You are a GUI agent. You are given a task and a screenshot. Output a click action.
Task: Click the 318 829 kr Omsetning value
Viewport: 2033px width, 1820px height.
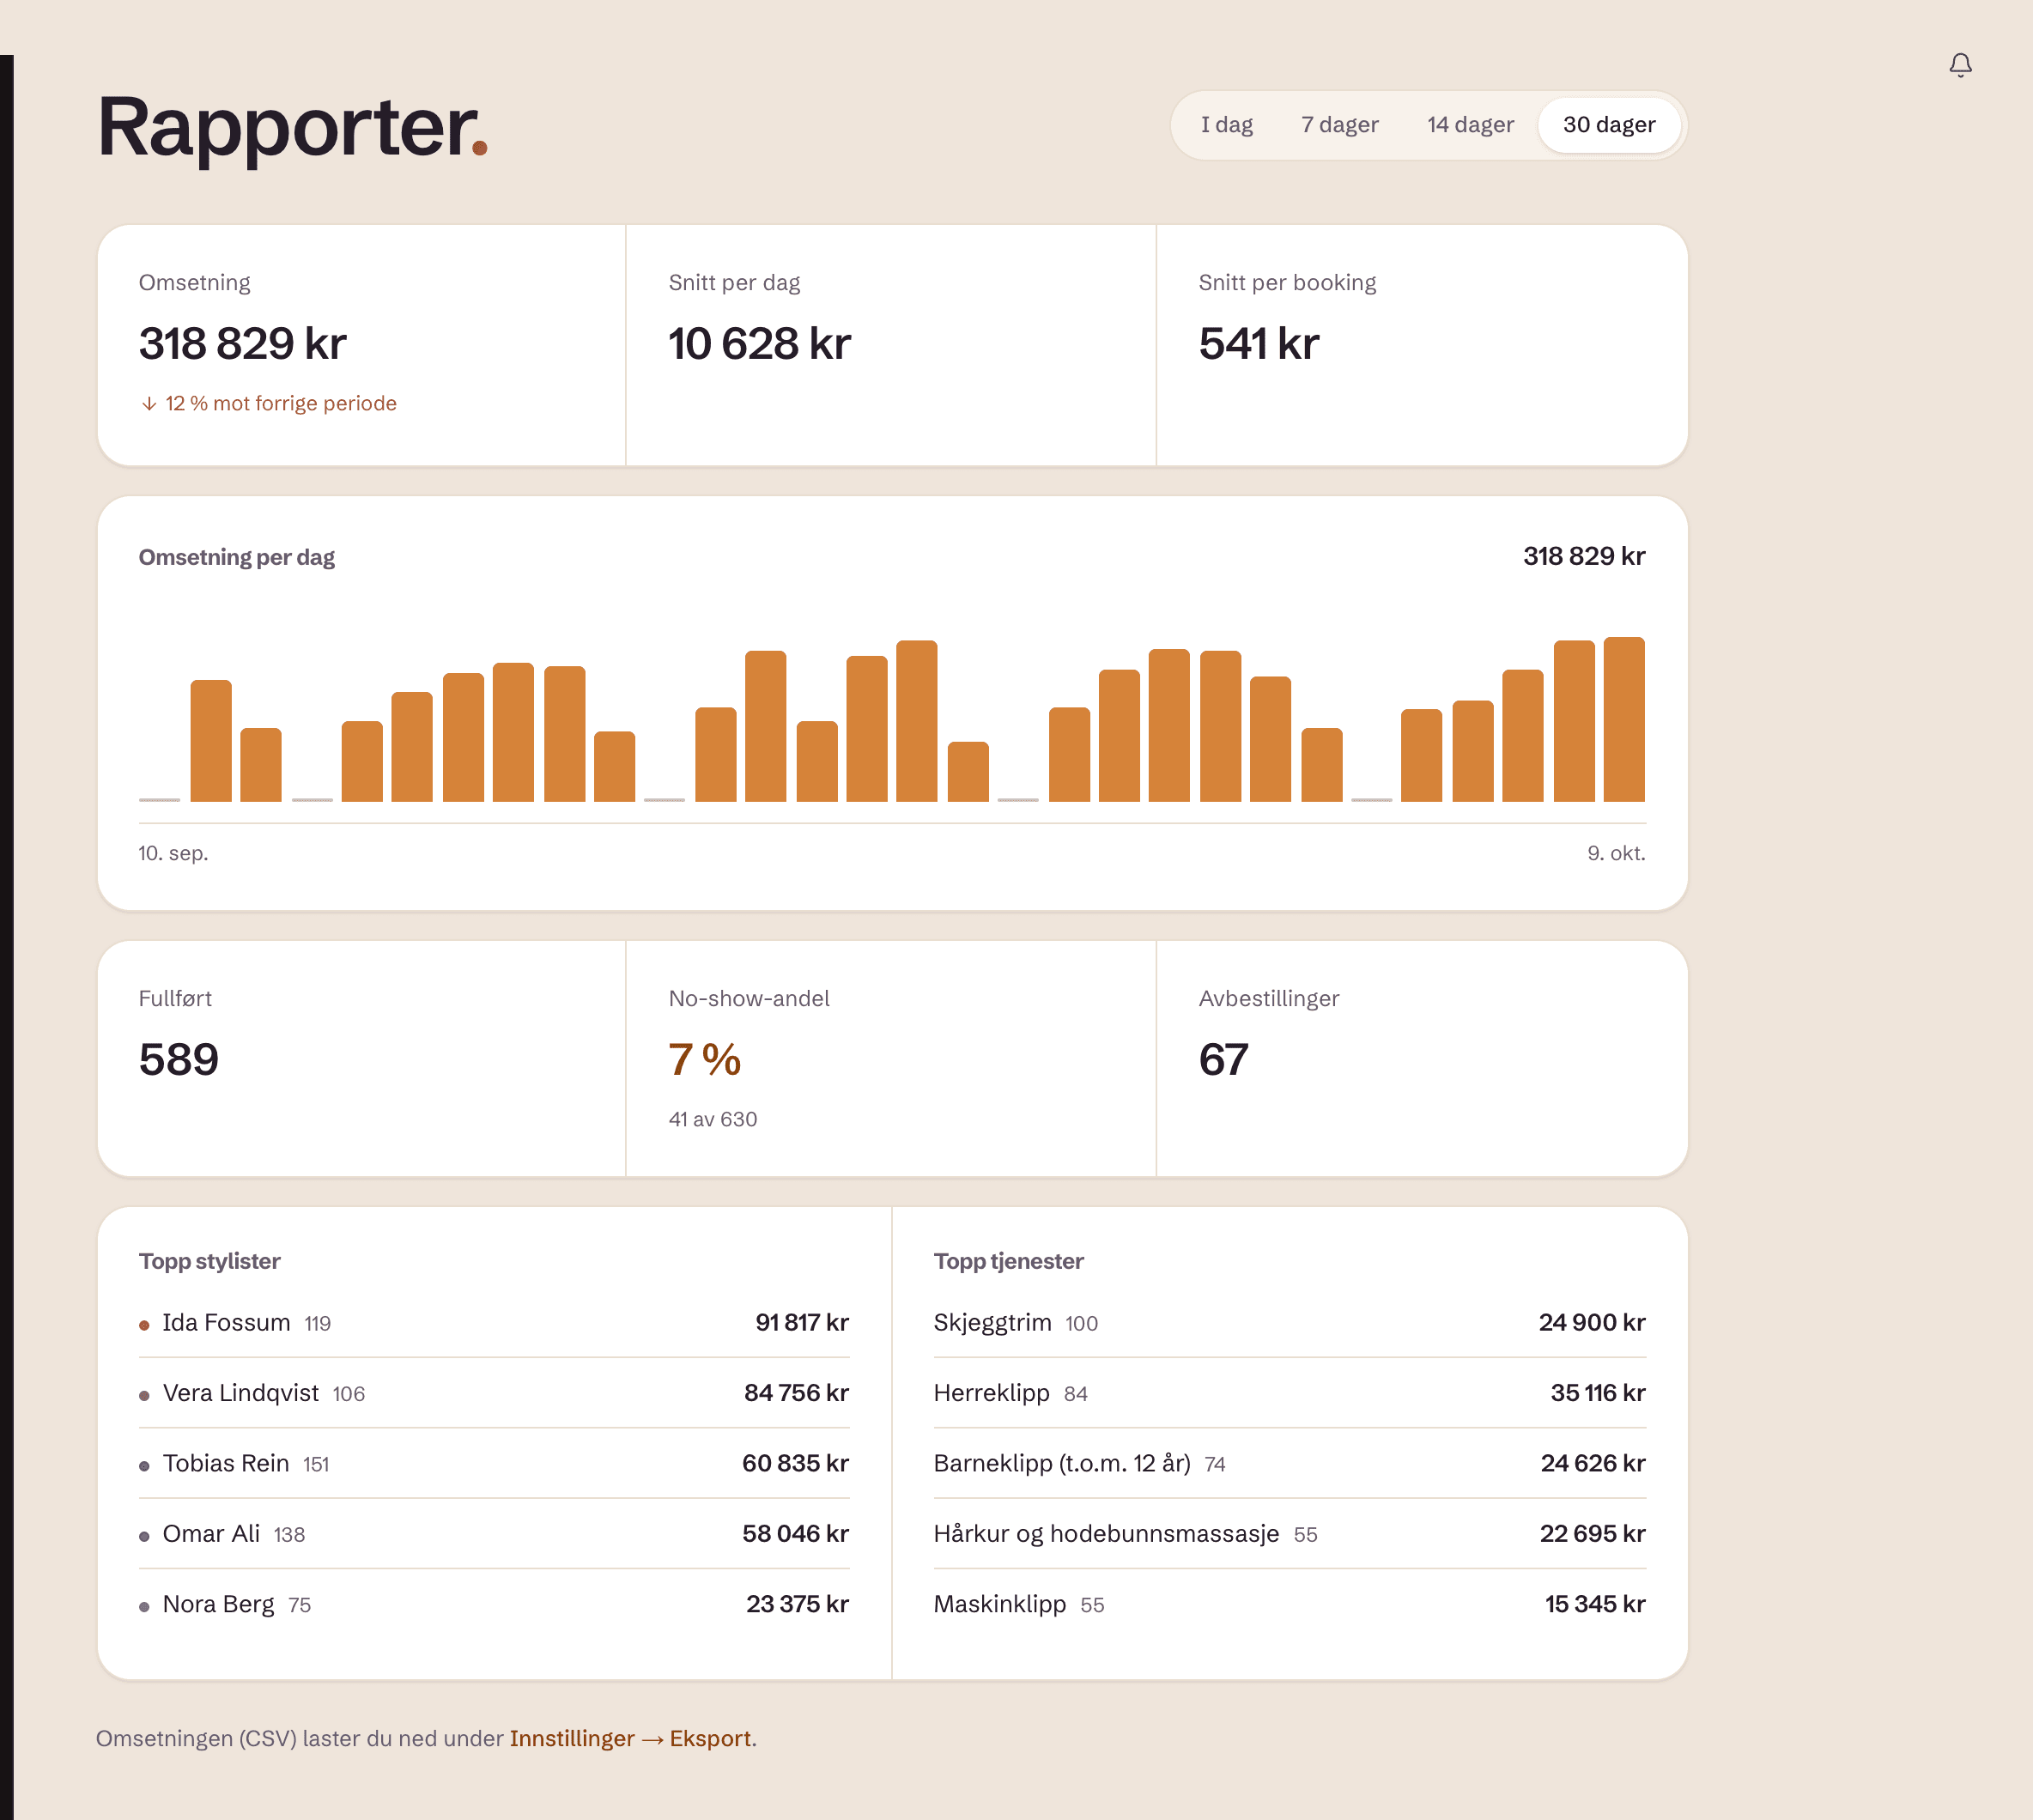coord(242,344)
